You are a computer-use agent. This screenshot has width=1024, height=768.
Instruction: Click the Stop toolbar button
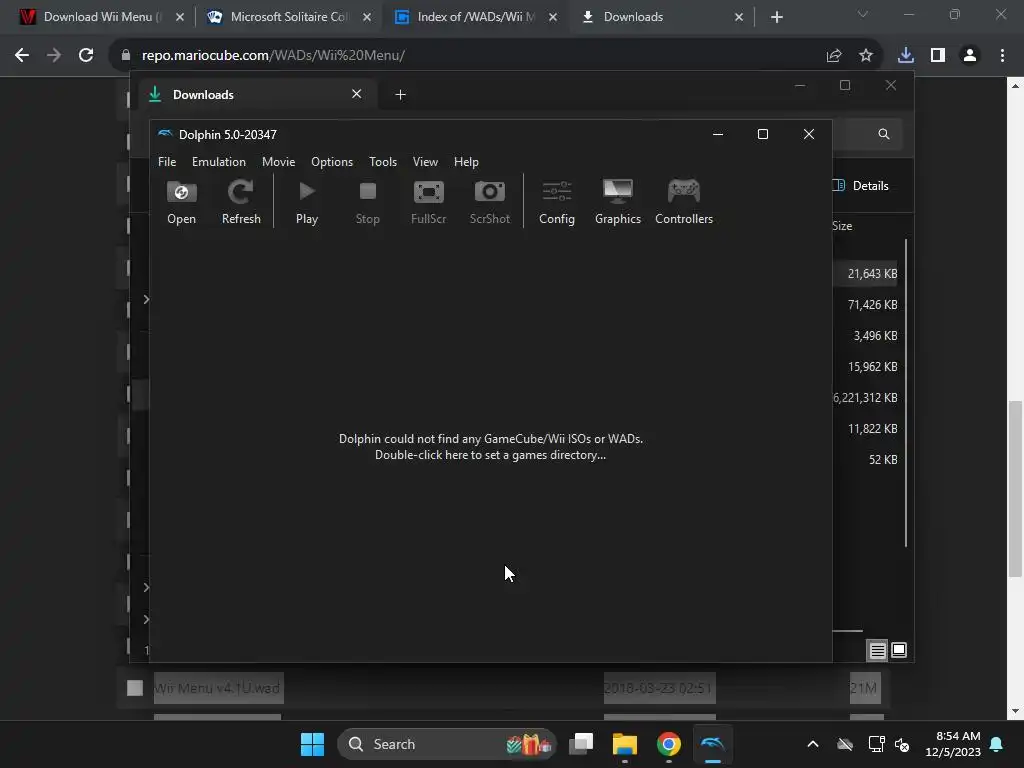[368, 202]
